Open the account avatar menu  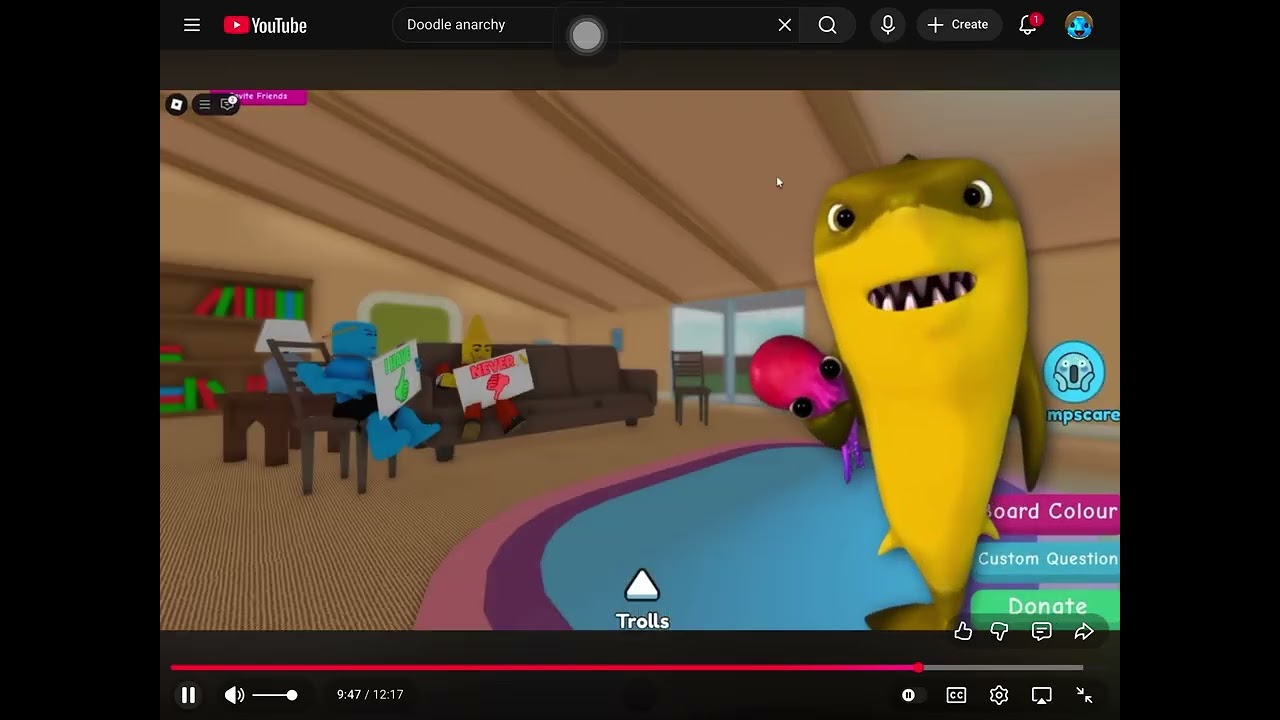pyautogui.click(x=1079, y=25)
